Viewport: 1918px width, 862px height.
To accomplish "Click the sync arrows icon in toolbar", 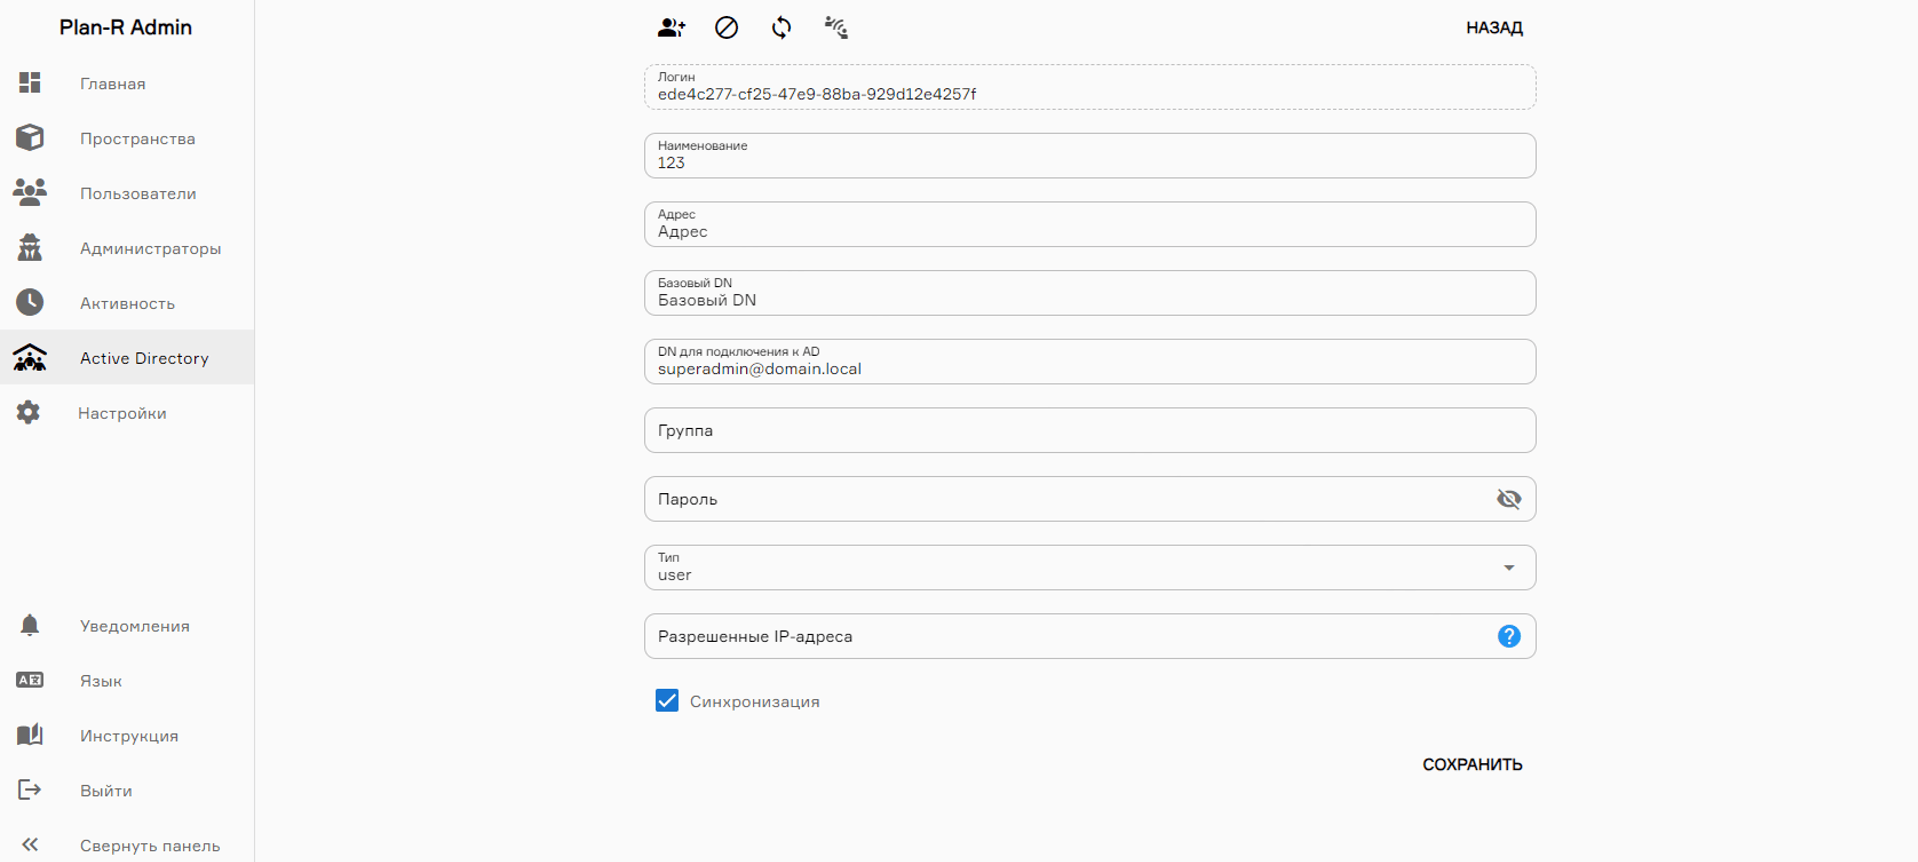I will click(781, 28).
